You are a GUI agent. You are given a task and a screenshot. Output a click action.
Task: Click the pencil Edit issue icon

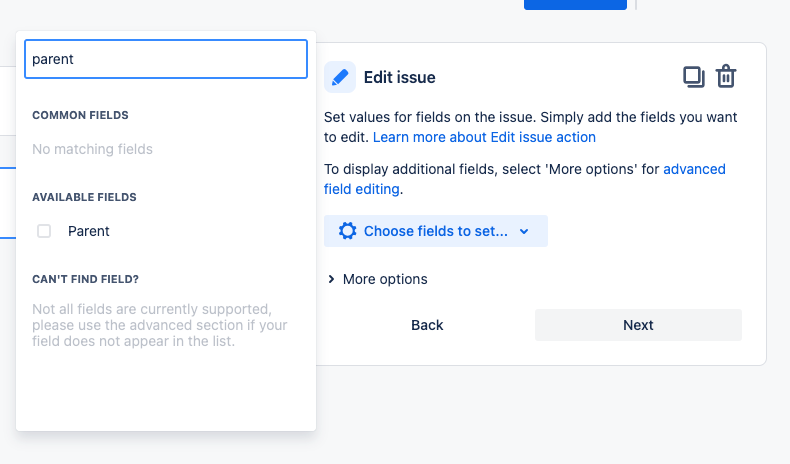point(340,77)
